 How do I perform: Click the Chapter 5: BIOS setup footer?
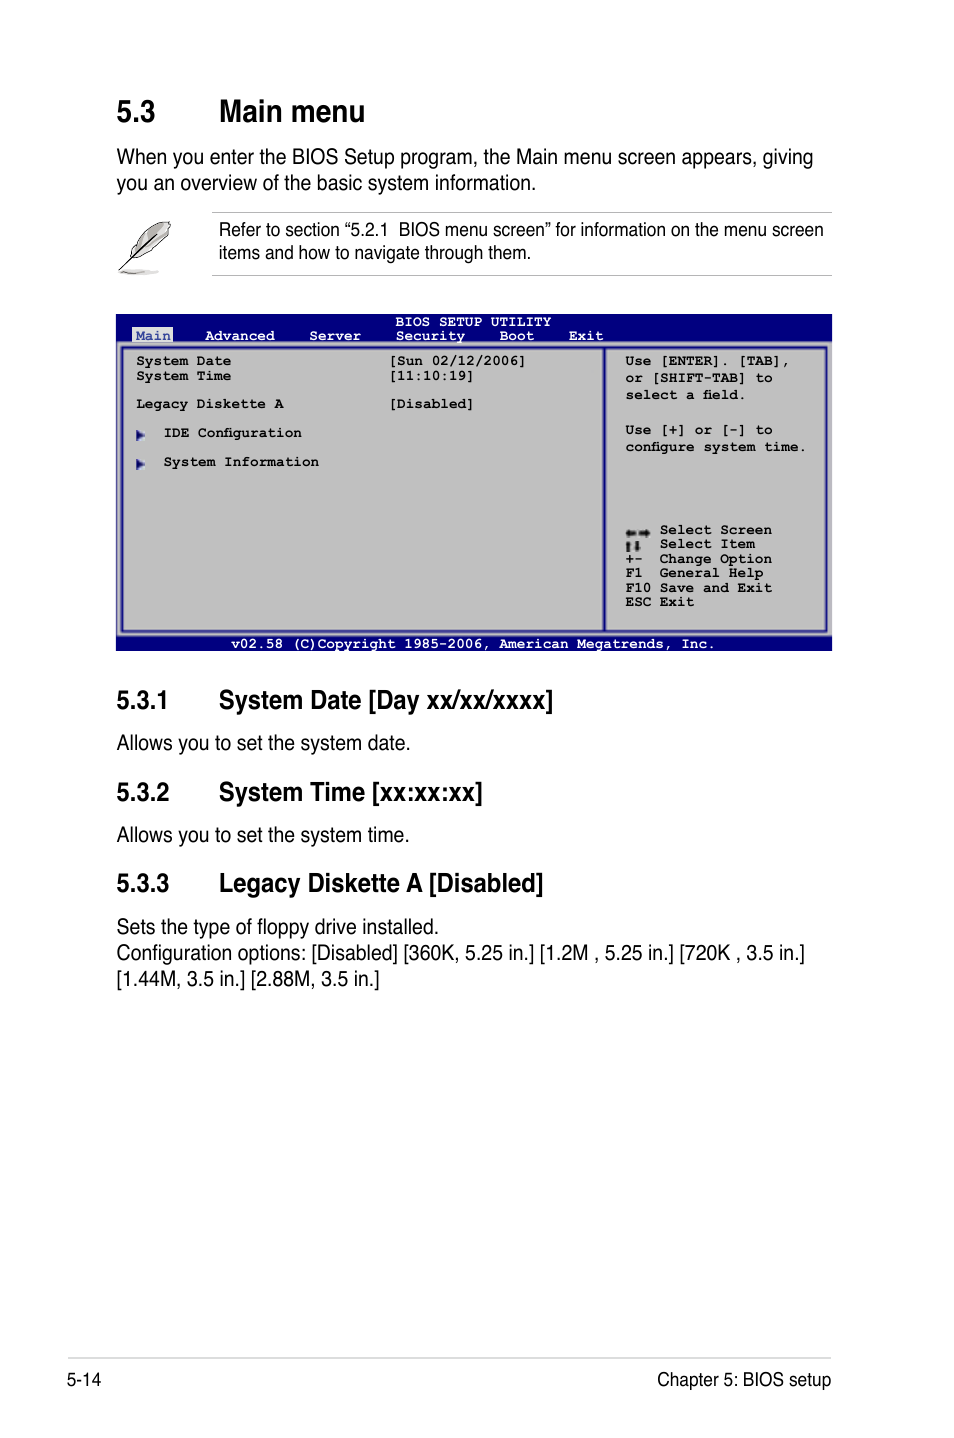[x=744, y=1380]
